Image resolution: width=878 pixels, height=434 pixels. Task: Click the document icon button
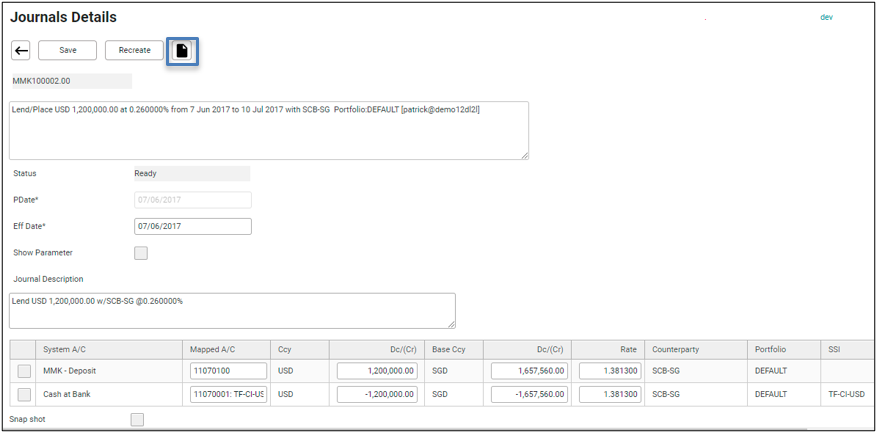pos(182,50)
